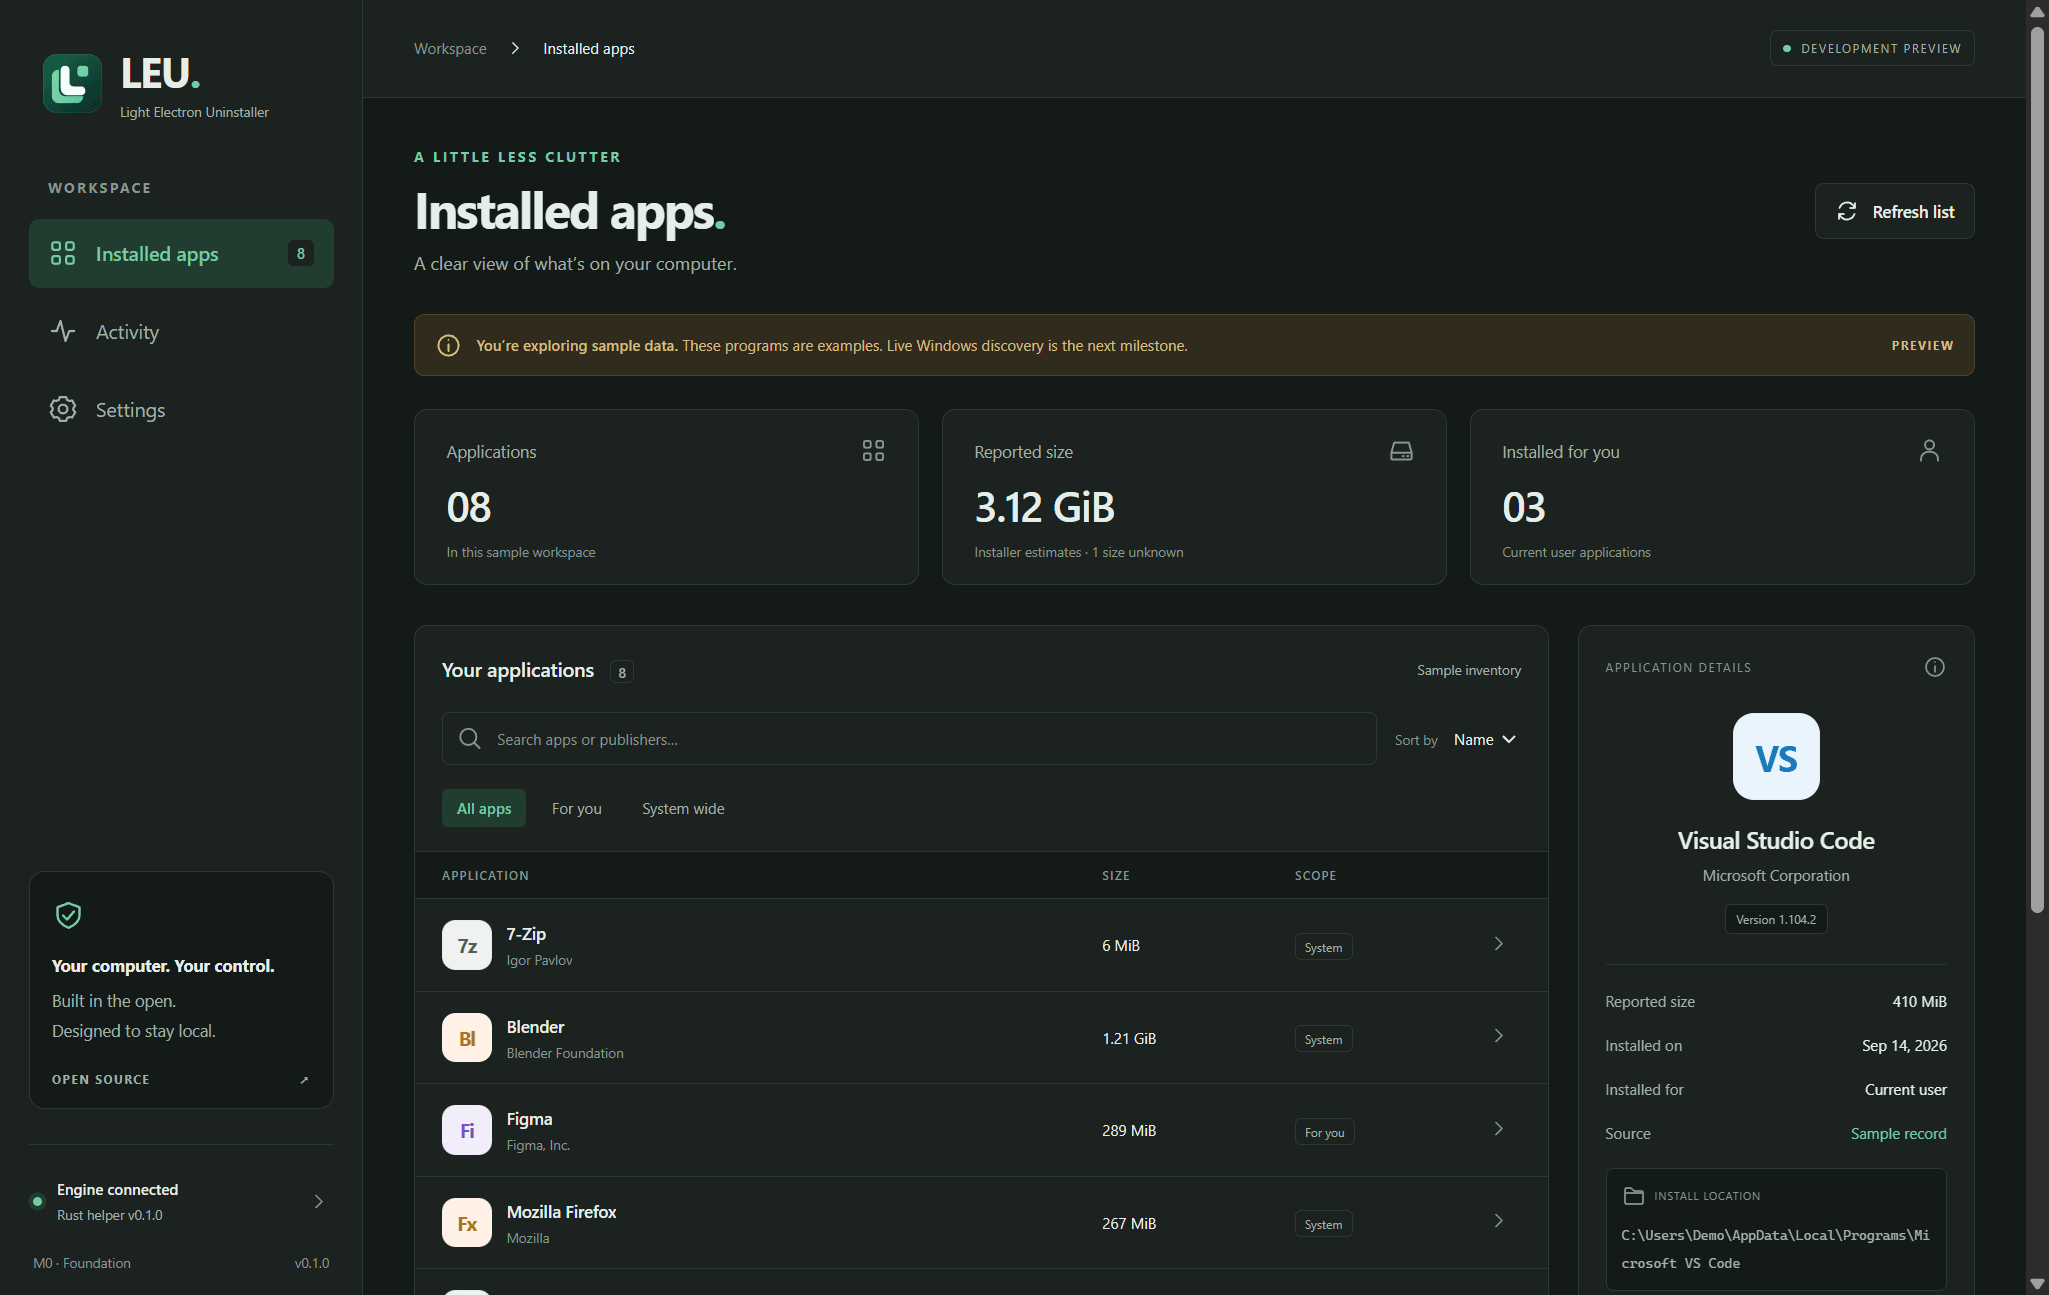Image resolution: width=2049 pixels, height=1295 pixels.
Task: Click the Sample inventory label
Action: click(1469, 670)
